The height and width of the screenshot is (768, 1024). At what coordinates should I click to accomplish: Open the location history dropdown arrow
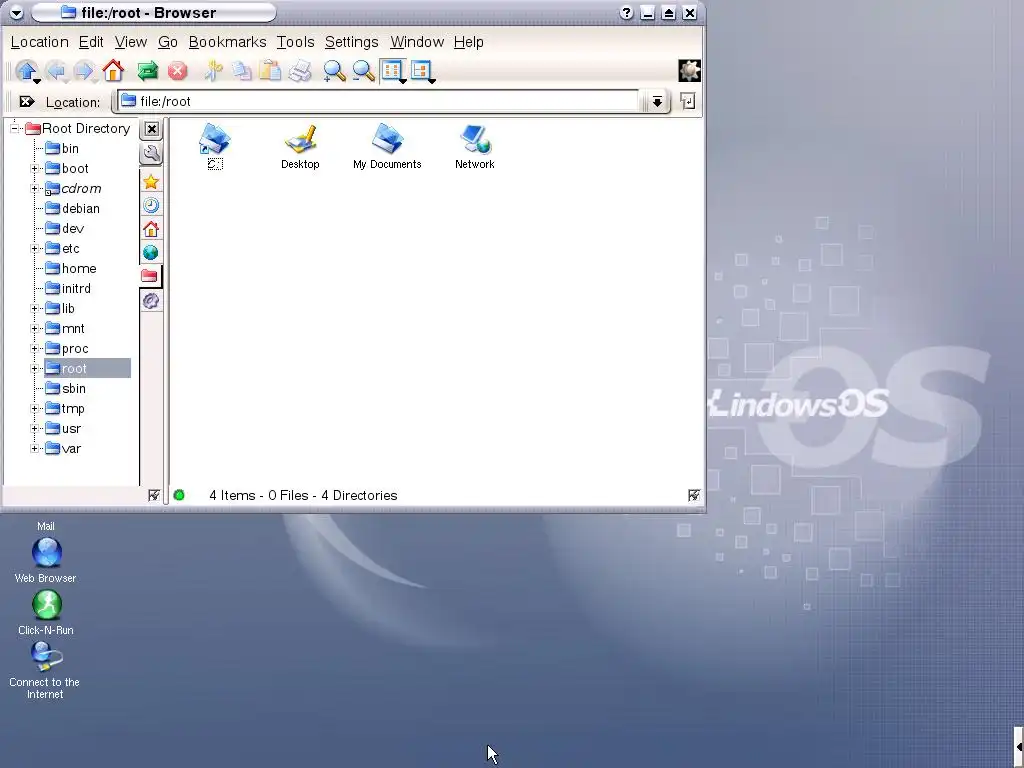click(657, 101)
